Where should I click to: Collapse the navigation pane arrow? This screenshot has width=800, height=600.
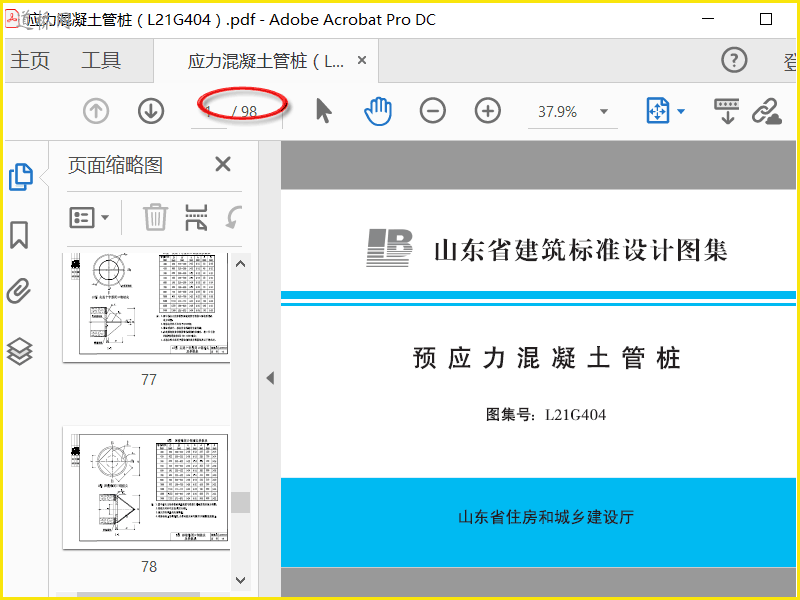point(270,378)
